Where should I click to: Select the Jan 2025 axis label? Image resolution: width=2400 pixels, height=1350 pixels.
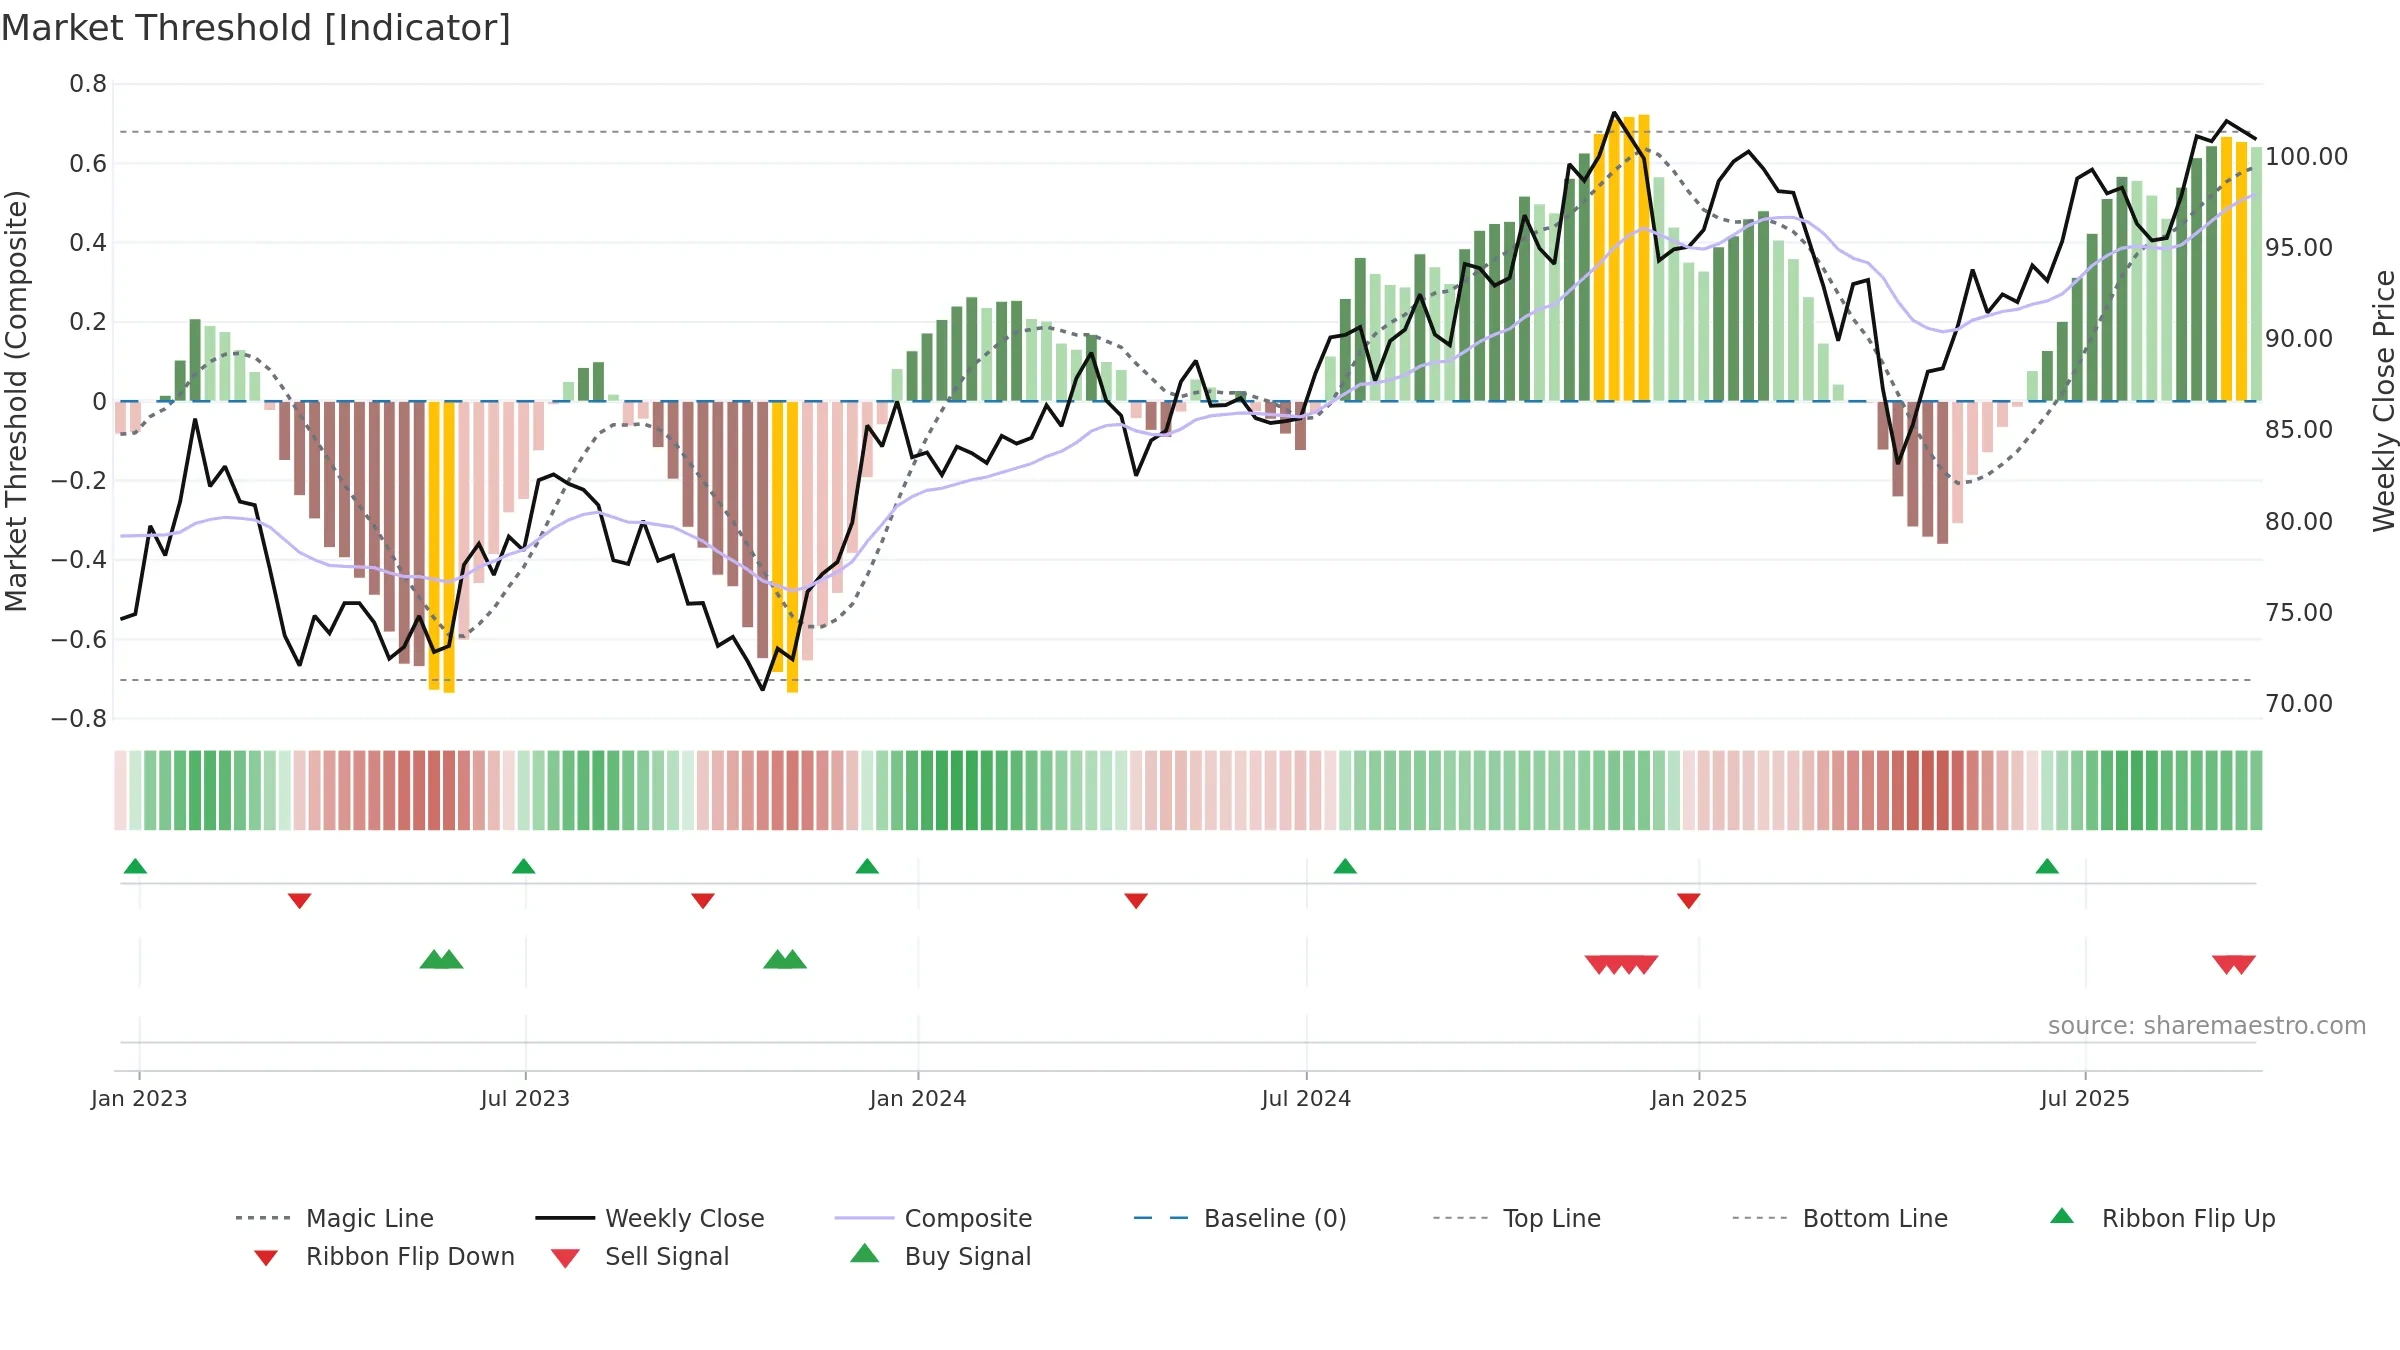(x=1699, y=1098)
